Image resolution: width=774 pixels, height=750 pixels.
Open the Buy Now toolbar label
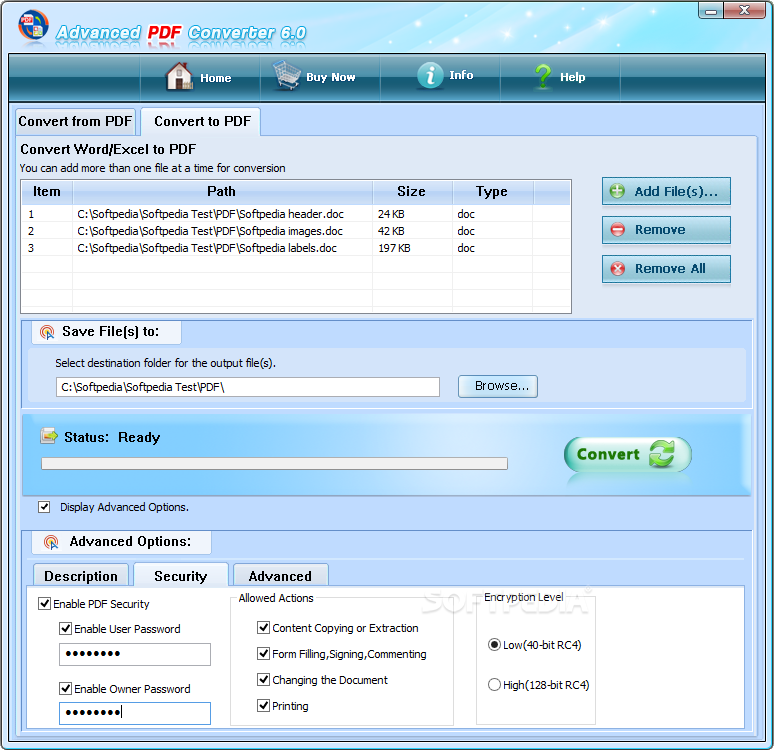tap(331, 77)
